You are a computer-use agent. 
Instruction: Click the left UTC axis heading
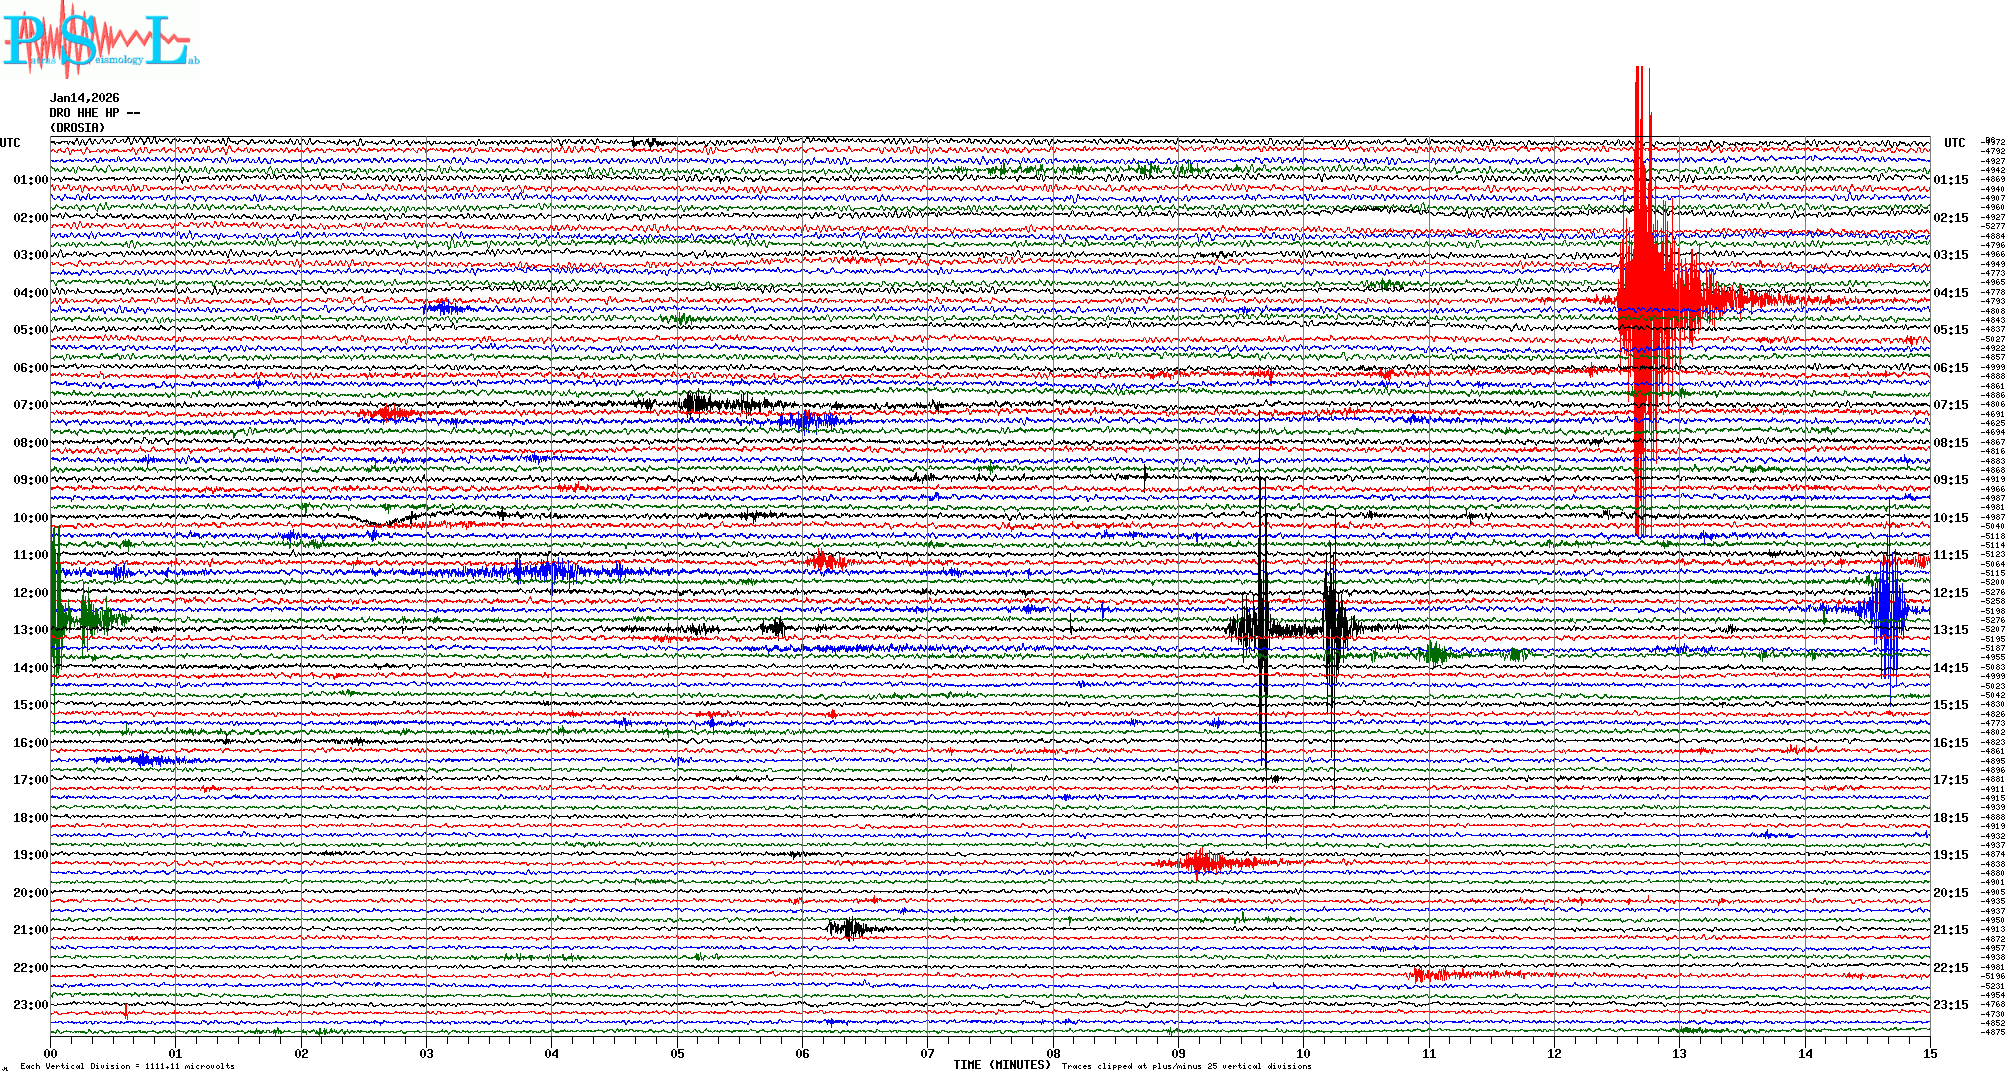tap(10, 143)
